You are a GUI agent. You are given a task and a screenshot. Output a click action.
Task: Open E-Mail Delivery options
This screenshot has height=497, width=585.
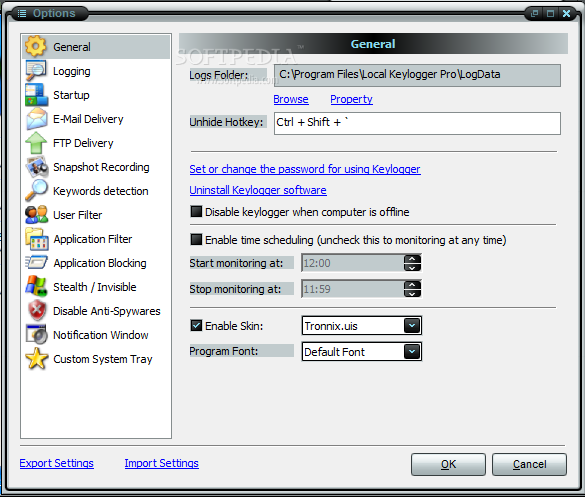pos(96,119)
